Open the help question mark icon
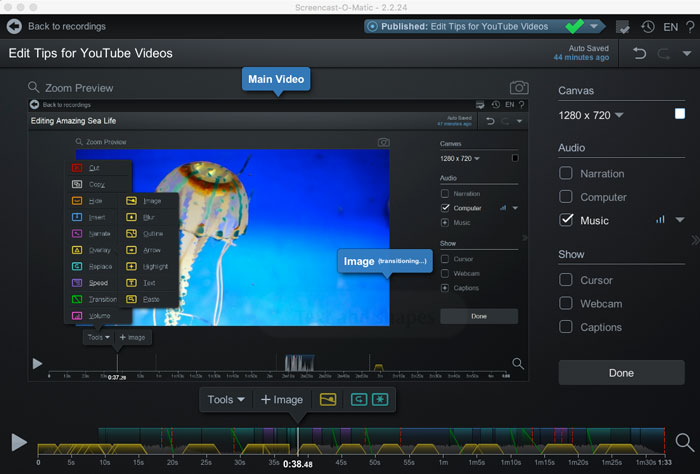Viewport: 700px width, 474px height. (x=690, y=27)
